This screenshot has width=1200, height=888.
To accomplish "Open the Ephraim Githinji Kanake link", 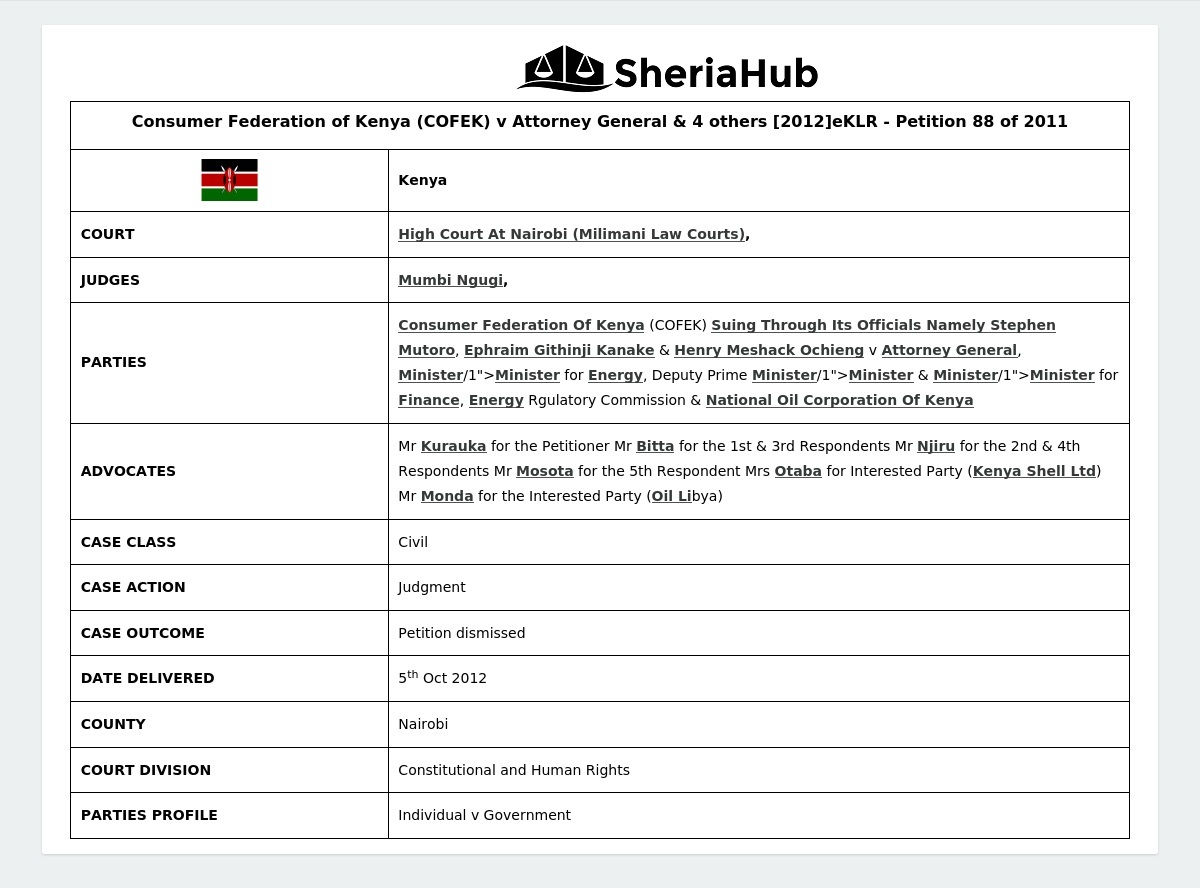I will pyautogui.click(x=559, y=350).
